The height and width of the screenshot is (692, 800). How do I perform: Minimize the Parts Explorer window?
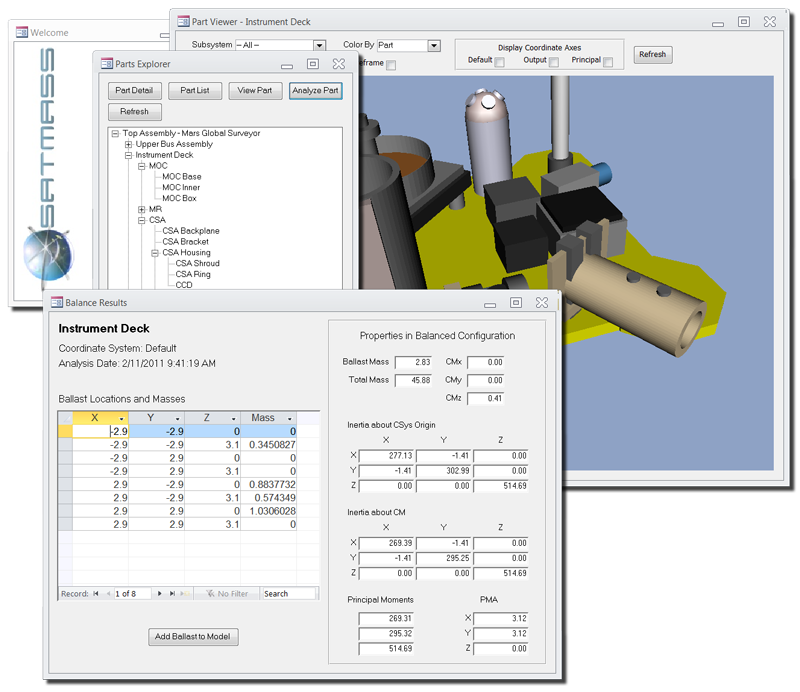click(287, 66)
